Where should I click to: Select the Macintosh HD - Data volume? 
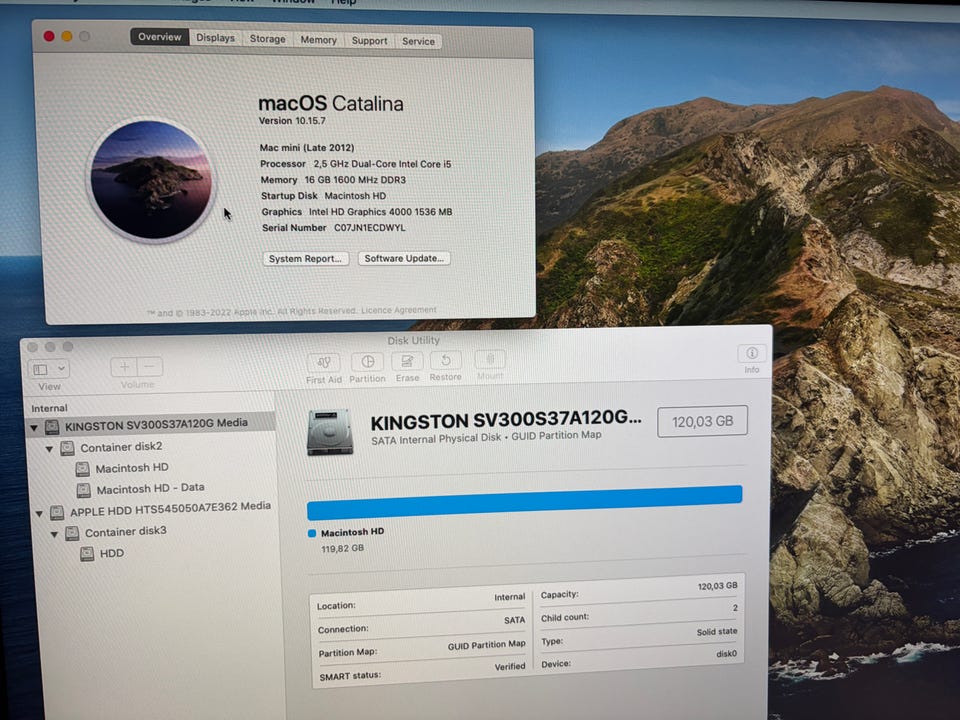coord(151,488)
